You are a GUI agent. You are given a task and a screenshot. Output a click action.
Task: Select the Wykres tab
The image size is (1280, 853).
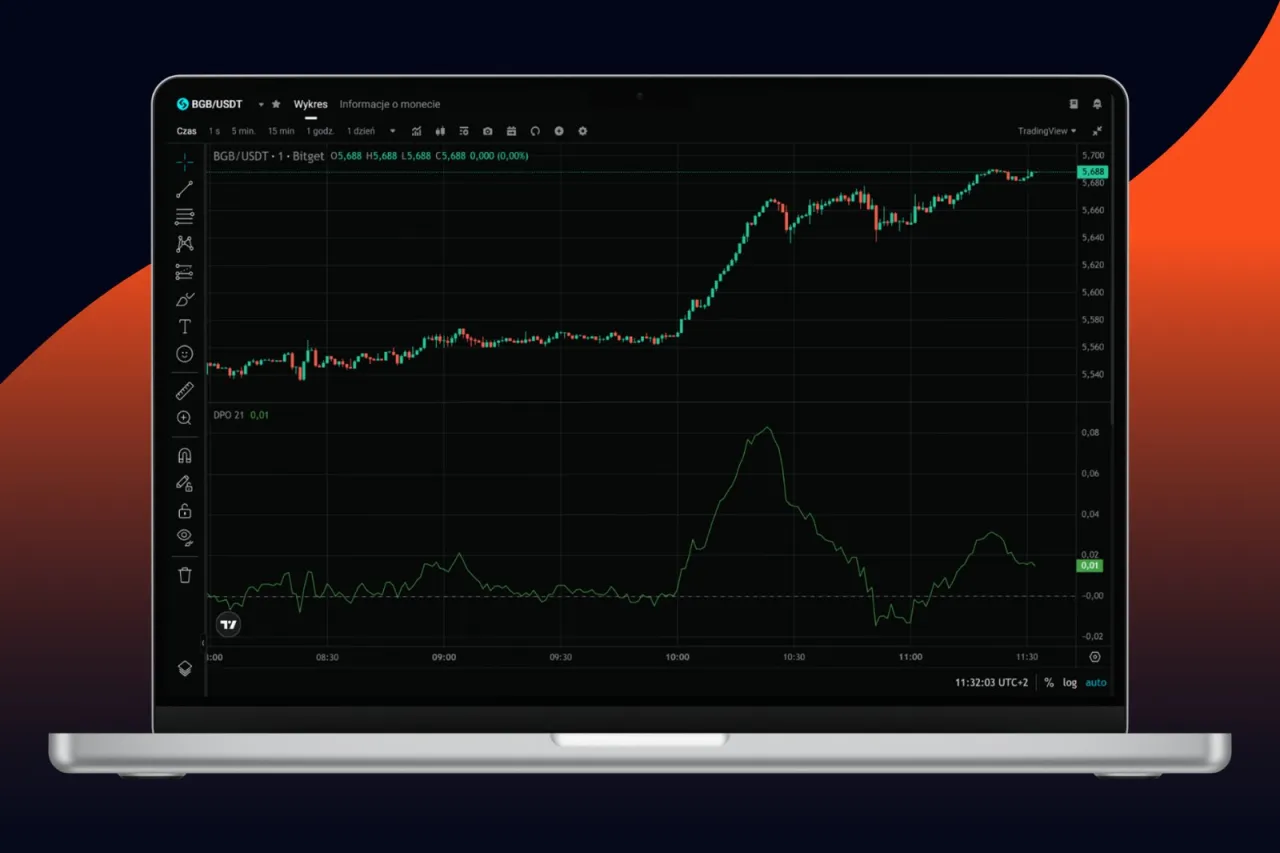tap(310, 104)
